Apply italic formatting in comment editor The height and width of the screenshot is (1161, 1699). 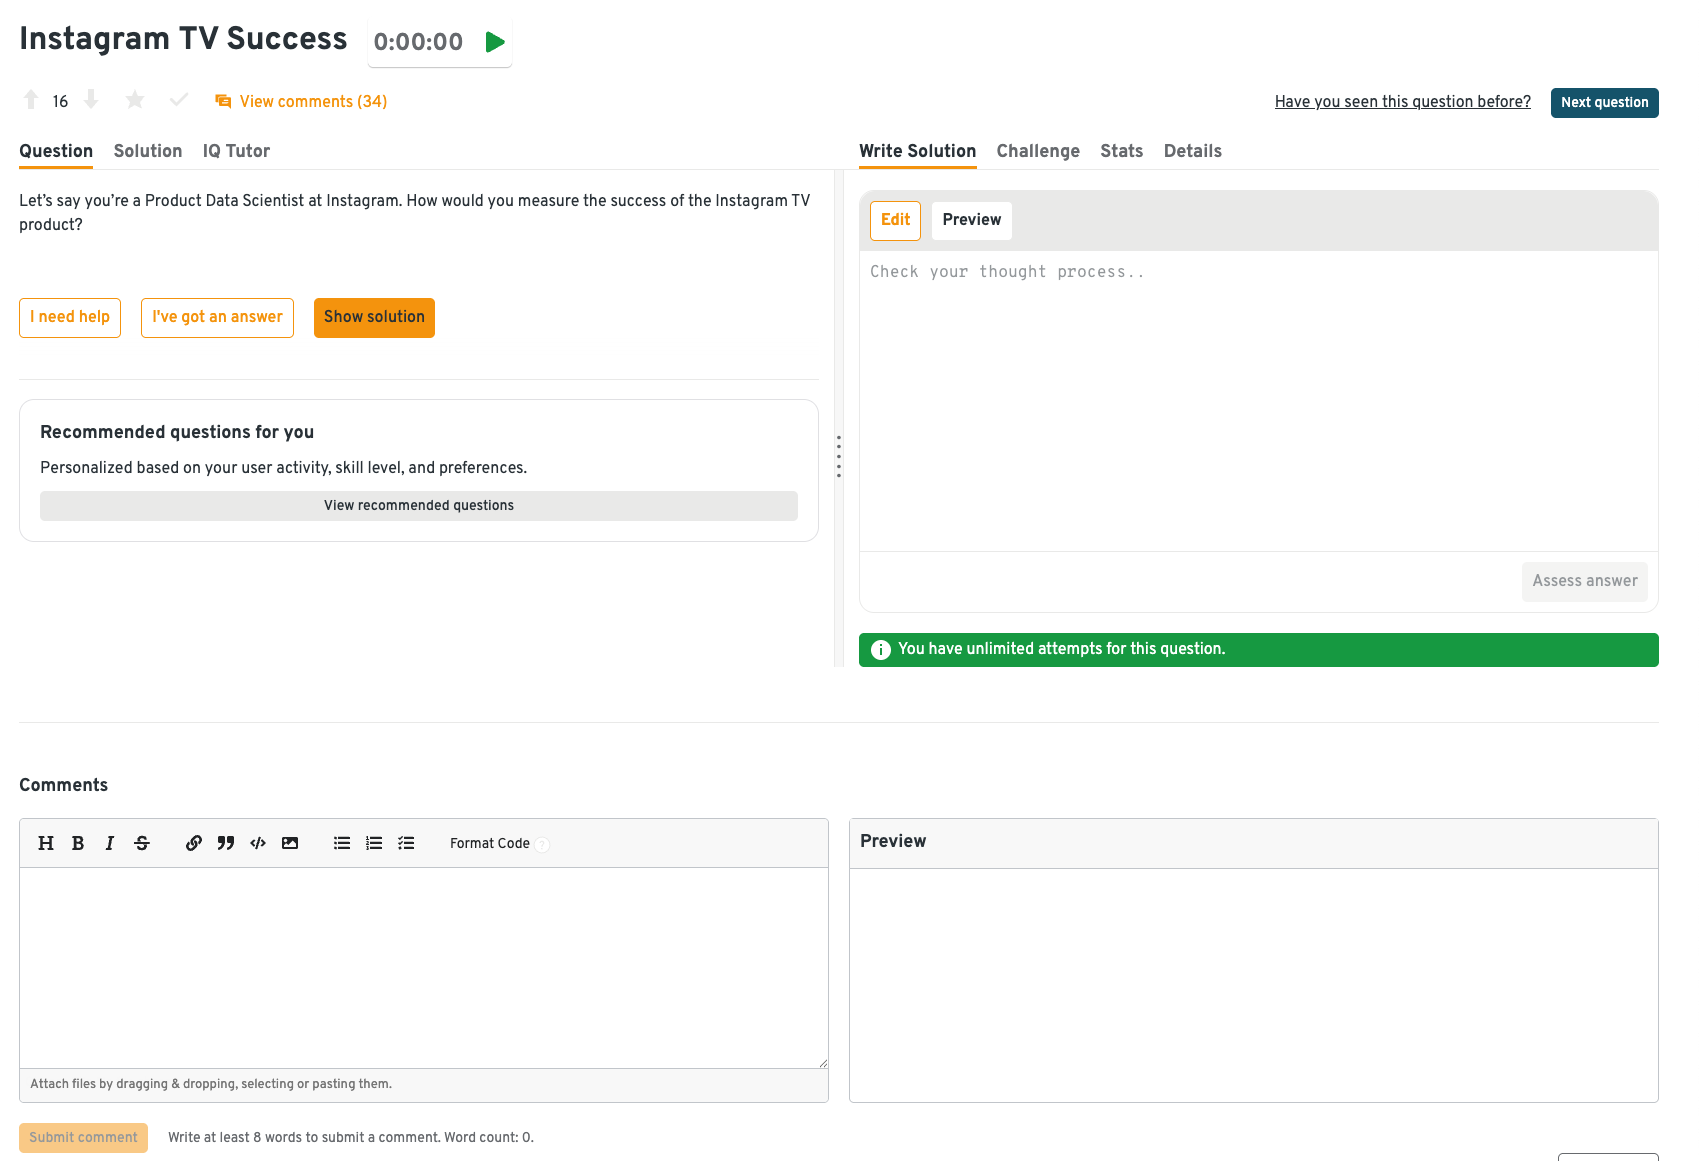point(110,843)
